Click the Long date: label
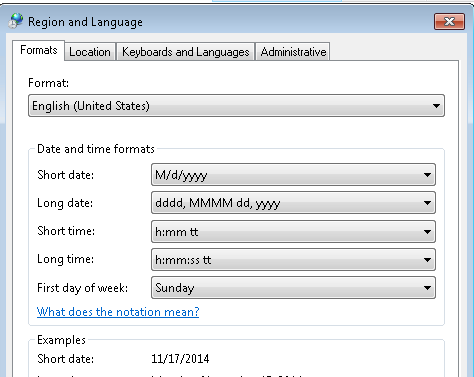Screen dimensions: 474x377 click(x=65, y=203)
